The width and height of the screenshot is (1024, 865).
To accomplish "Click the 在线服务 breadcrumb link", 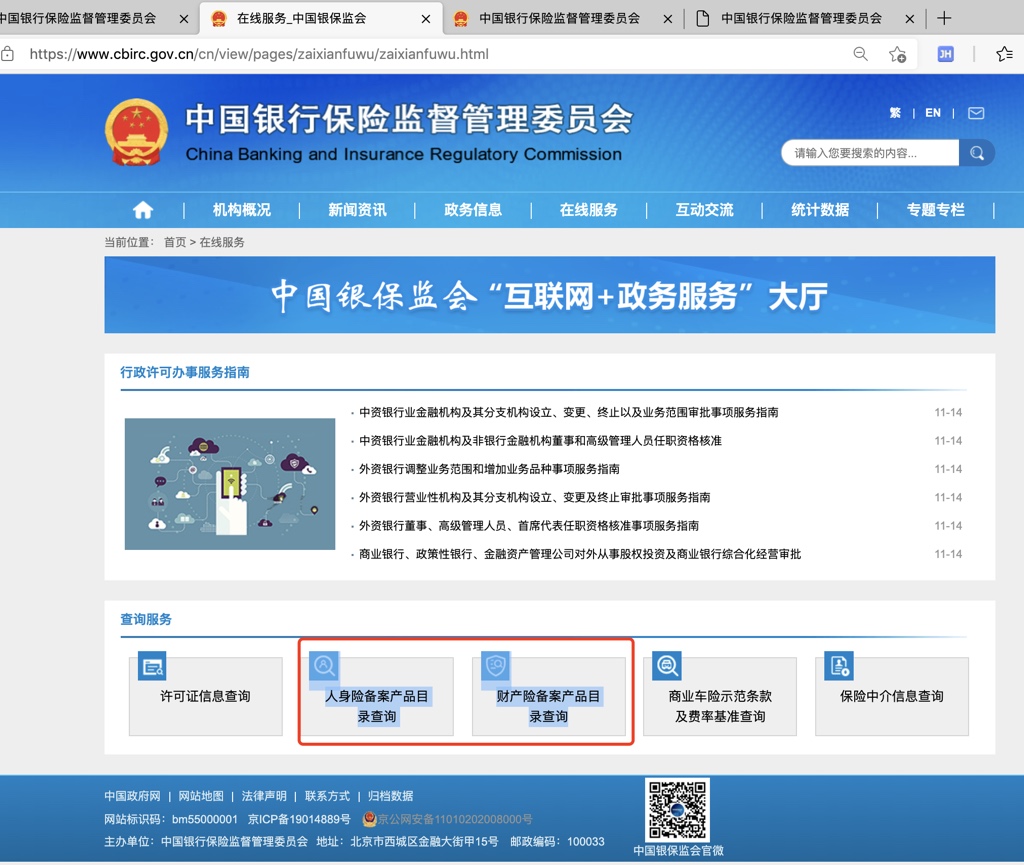I will tap(222, 242).
